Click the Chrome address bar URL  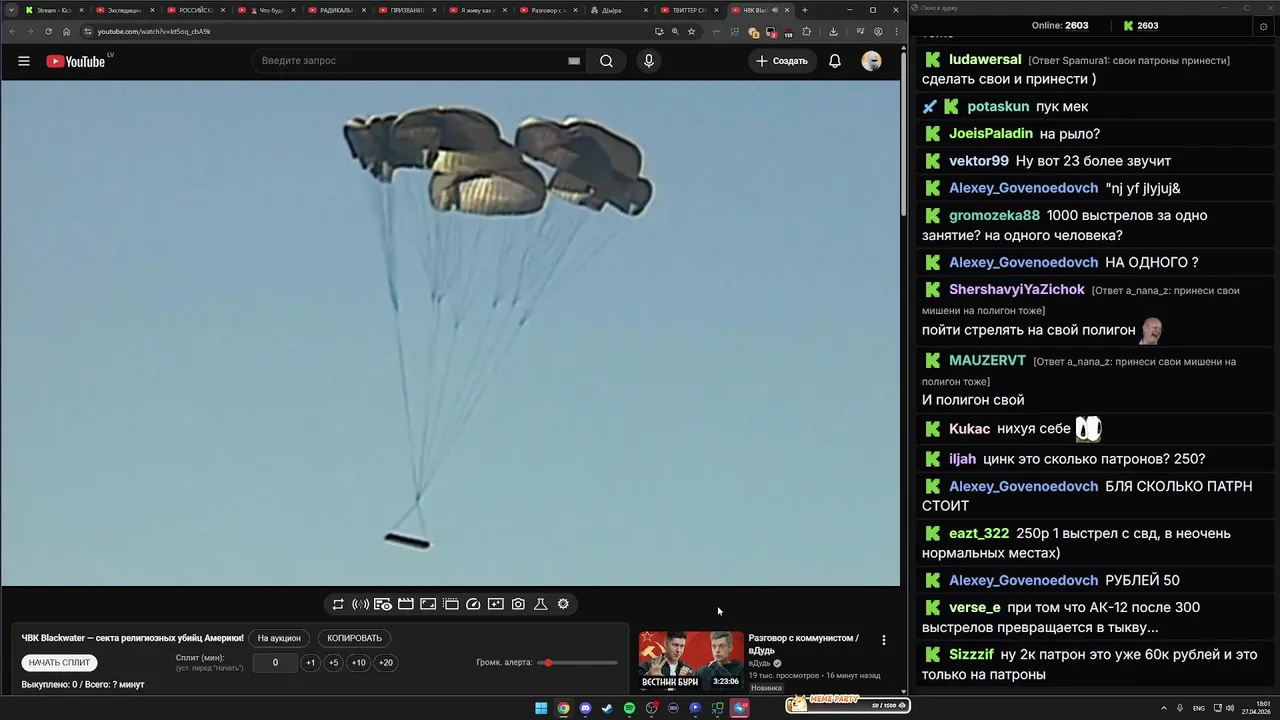click(x=154, y=31)
